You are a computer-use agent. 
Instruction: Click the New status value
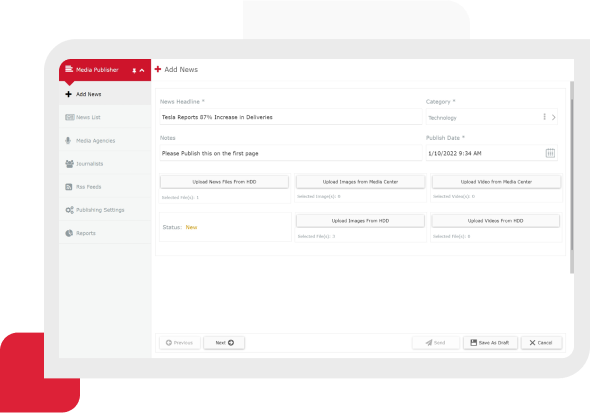191,227
